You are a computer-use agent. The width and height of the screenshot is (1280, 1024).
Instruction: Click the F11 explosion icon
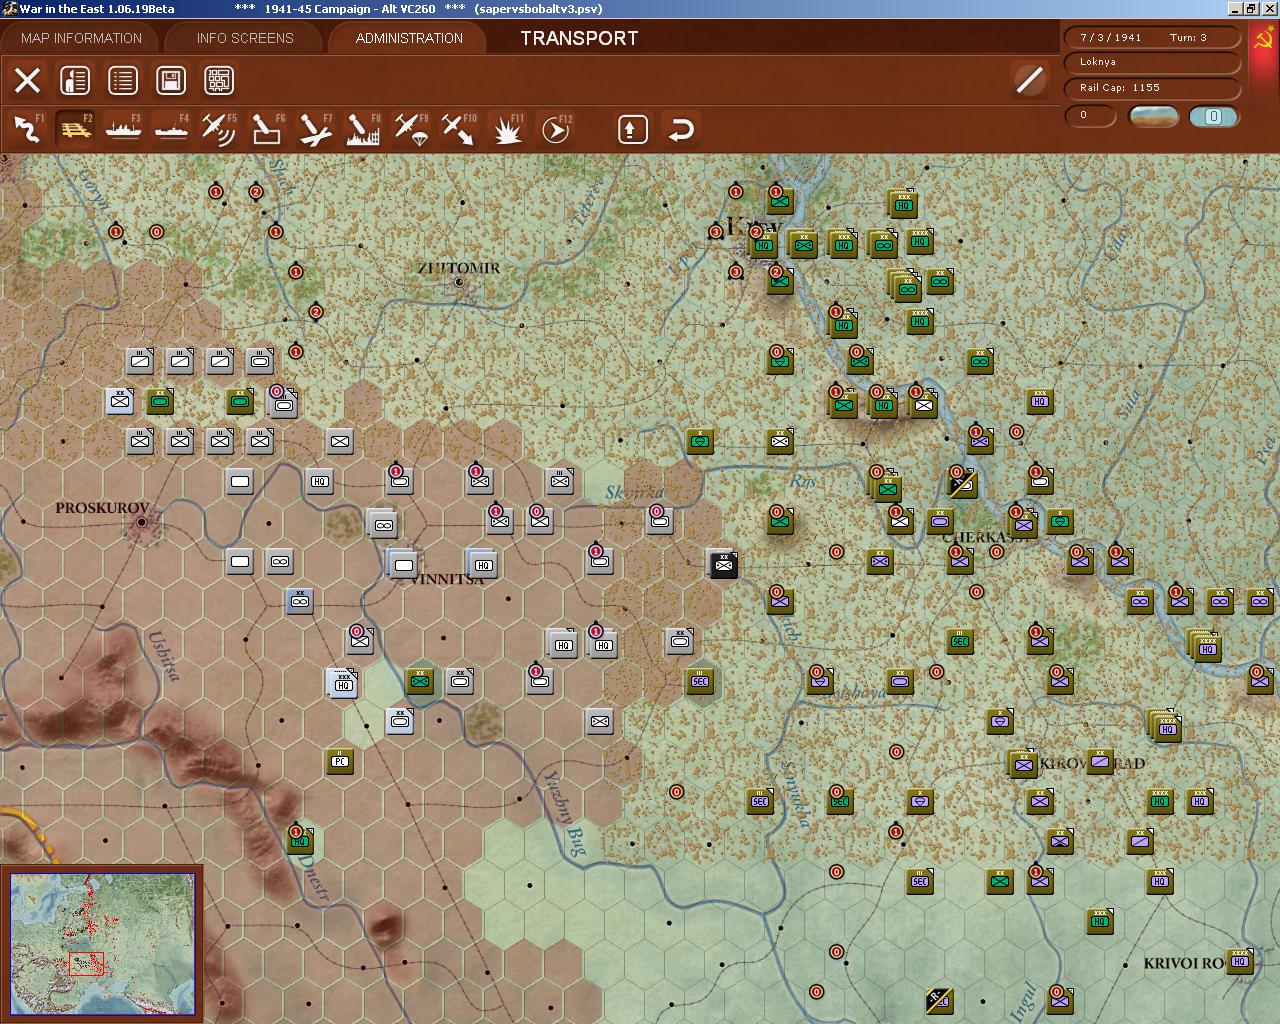[x=508, y=129]
